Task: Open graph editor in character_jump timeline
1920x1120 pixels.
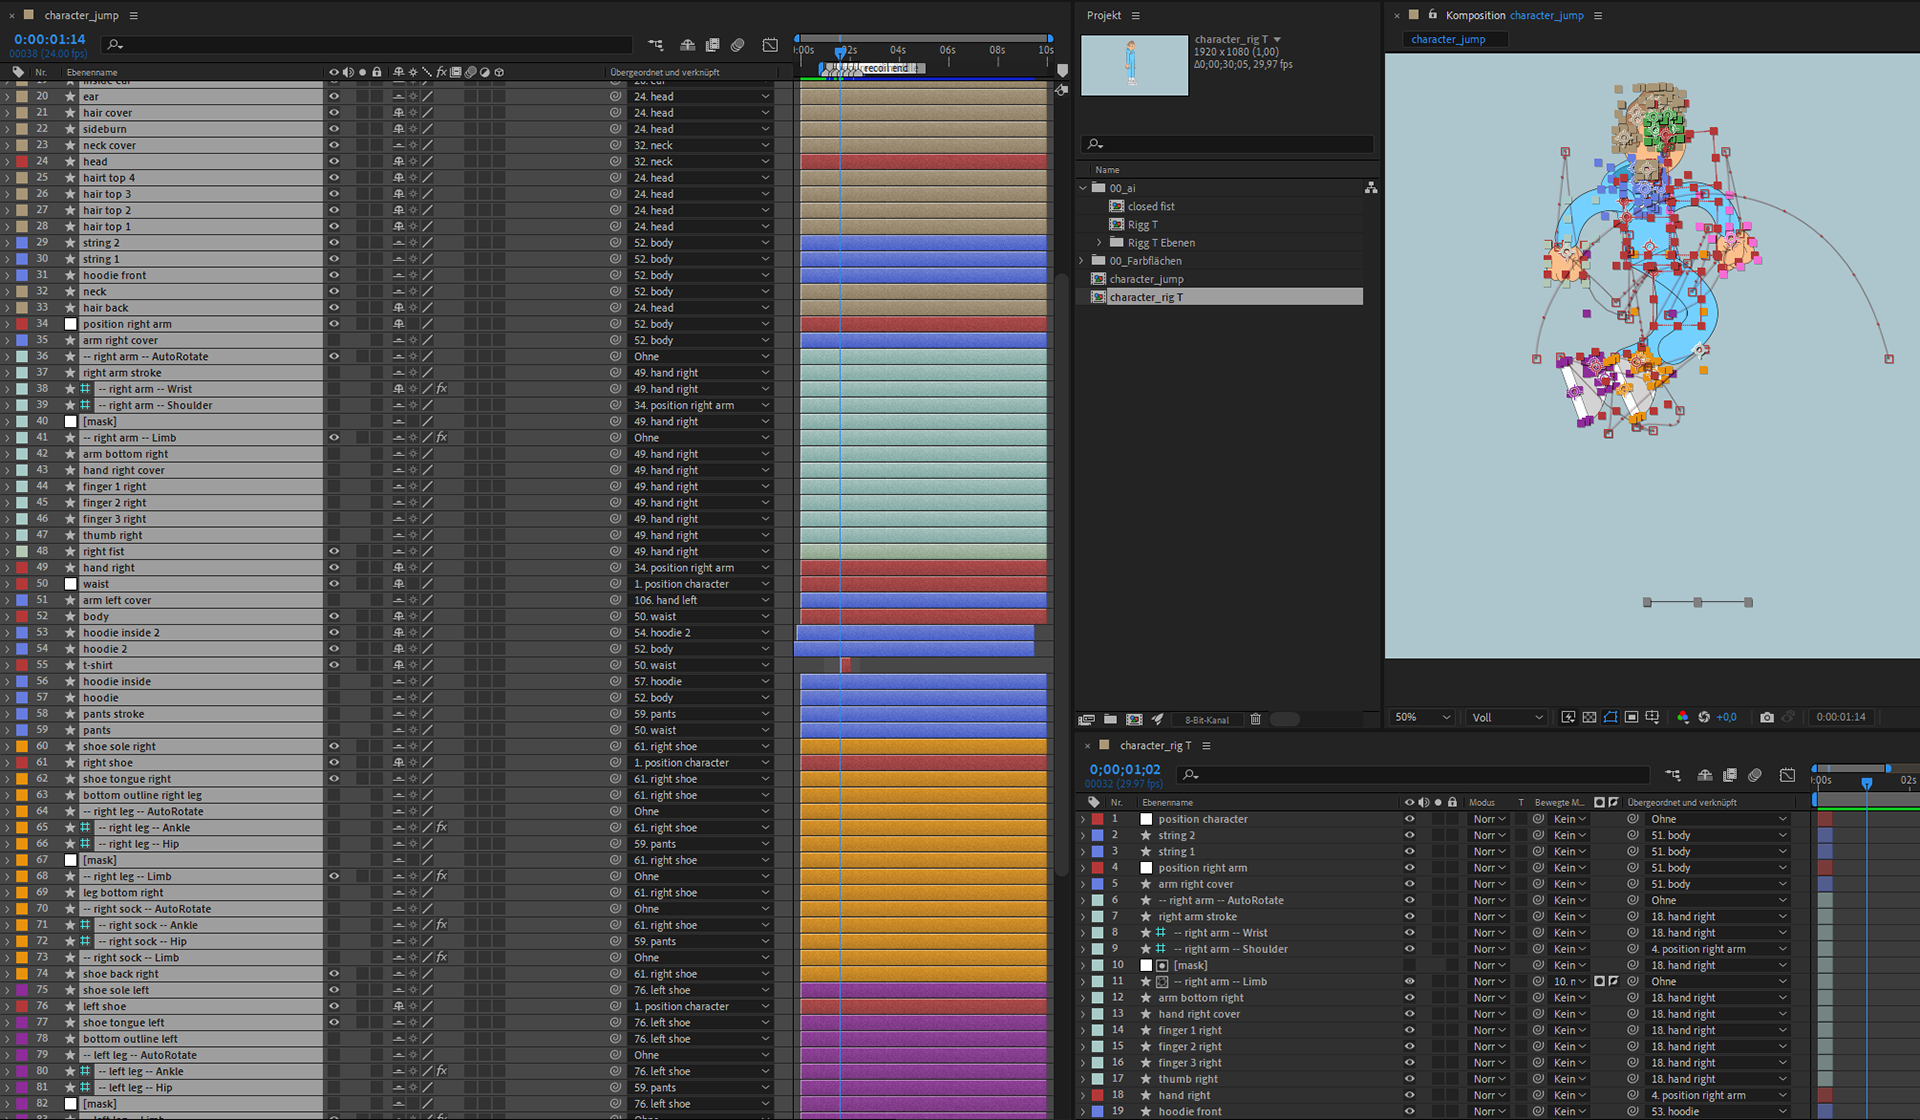Action: (x=770, y=45)
